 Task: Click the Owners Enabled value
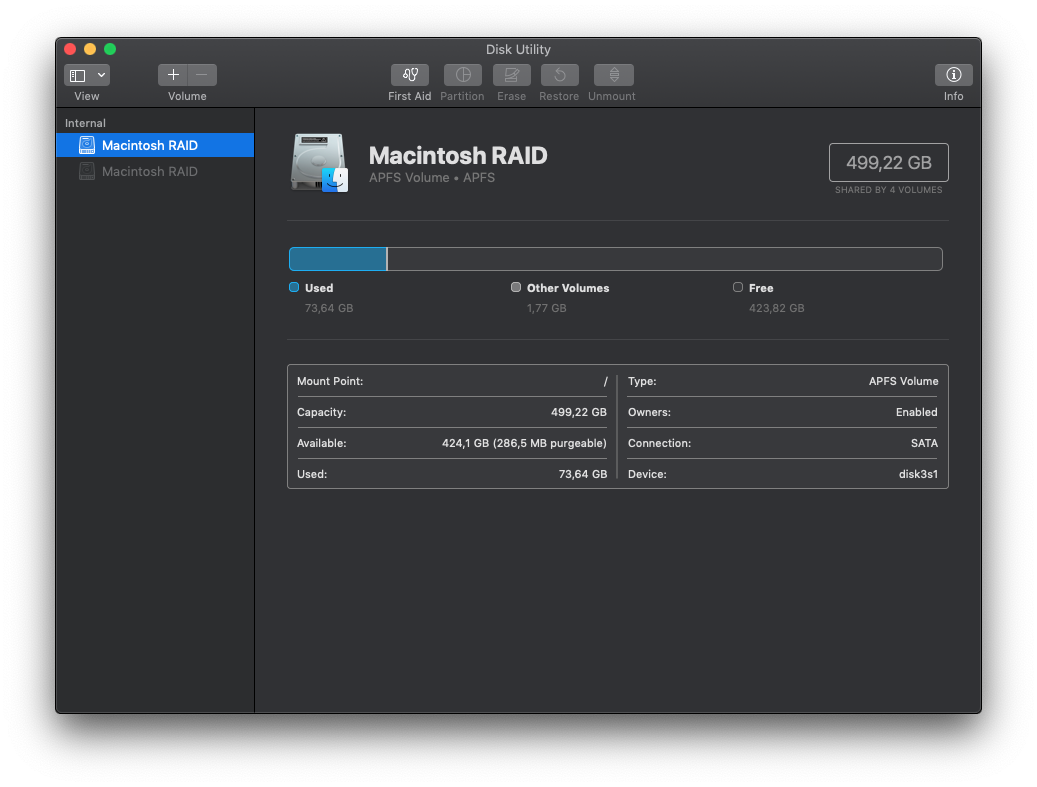[917, 412]
